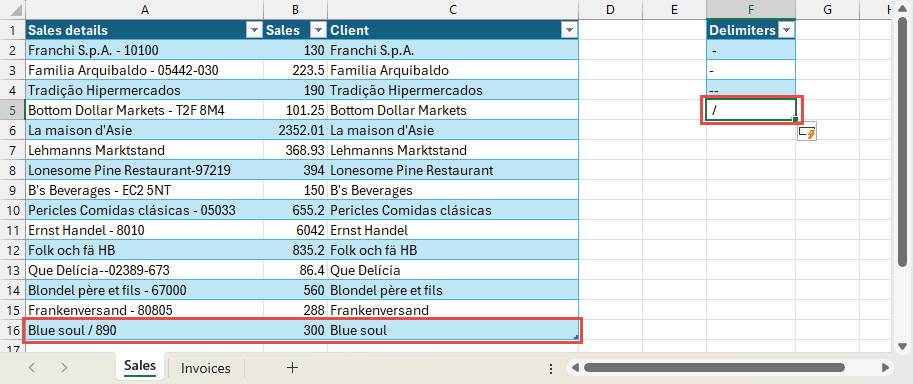The image size is (913, 384).
Task: Select 'Folk och fä HB' in Client column
Action: pyautogui.click(x=453, y=250)
